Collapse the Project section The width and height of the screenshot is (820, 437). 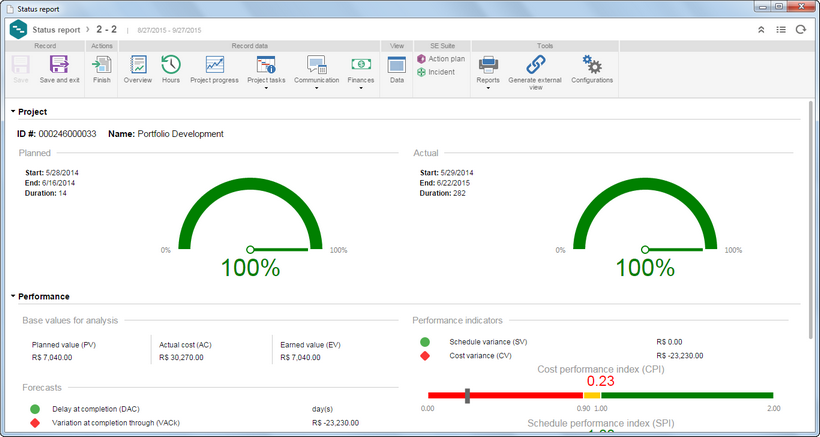tap(13, 111)
